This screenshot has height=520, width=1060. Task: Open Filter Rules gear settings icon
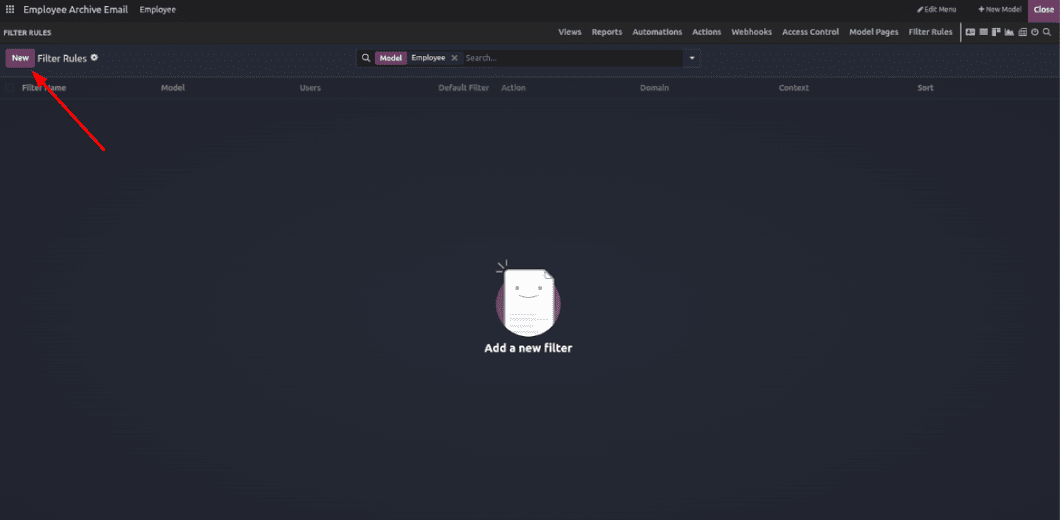pos(94,57)
